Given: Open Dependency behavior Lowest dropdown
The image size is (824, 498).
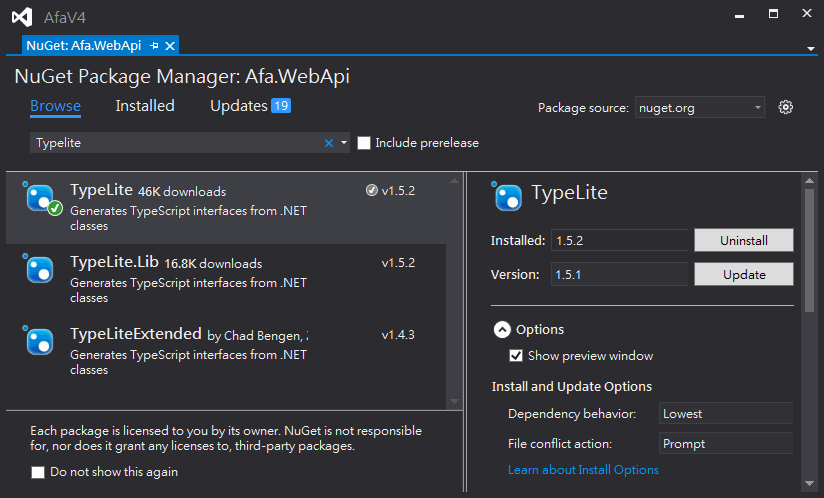Looking at the screenshot, I should click(x=726, y=413).
